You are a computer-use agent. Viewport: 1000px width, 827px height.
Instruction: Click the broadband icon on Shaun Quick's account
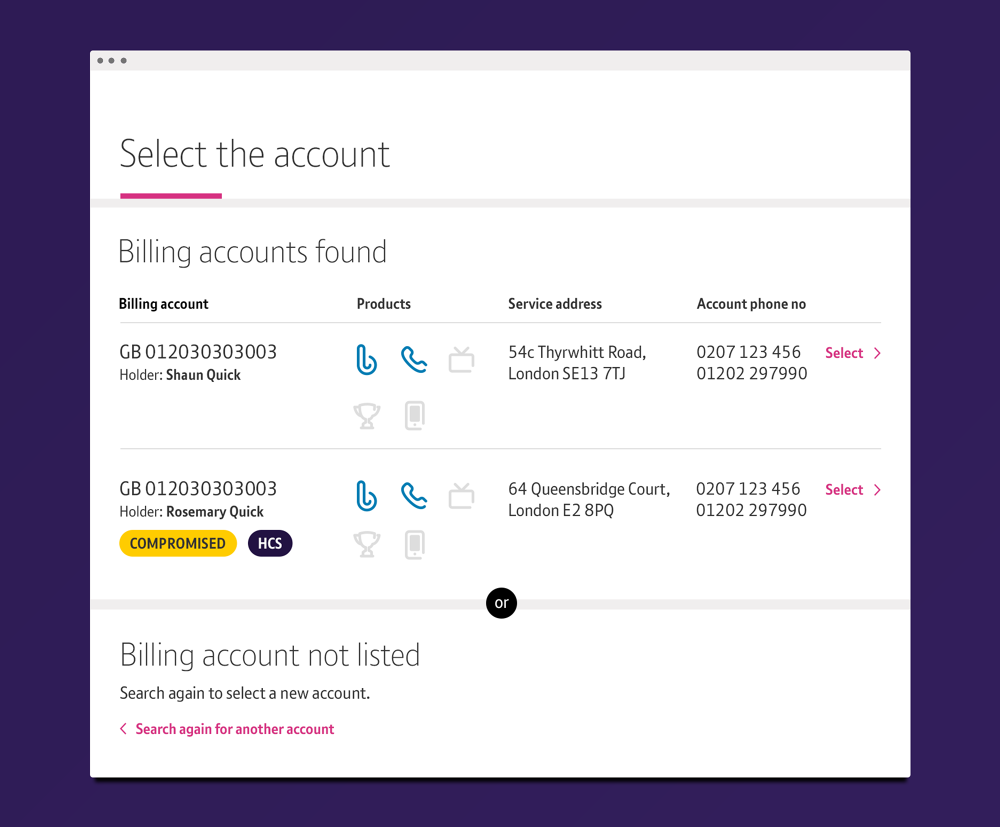[x=367, y=359]
